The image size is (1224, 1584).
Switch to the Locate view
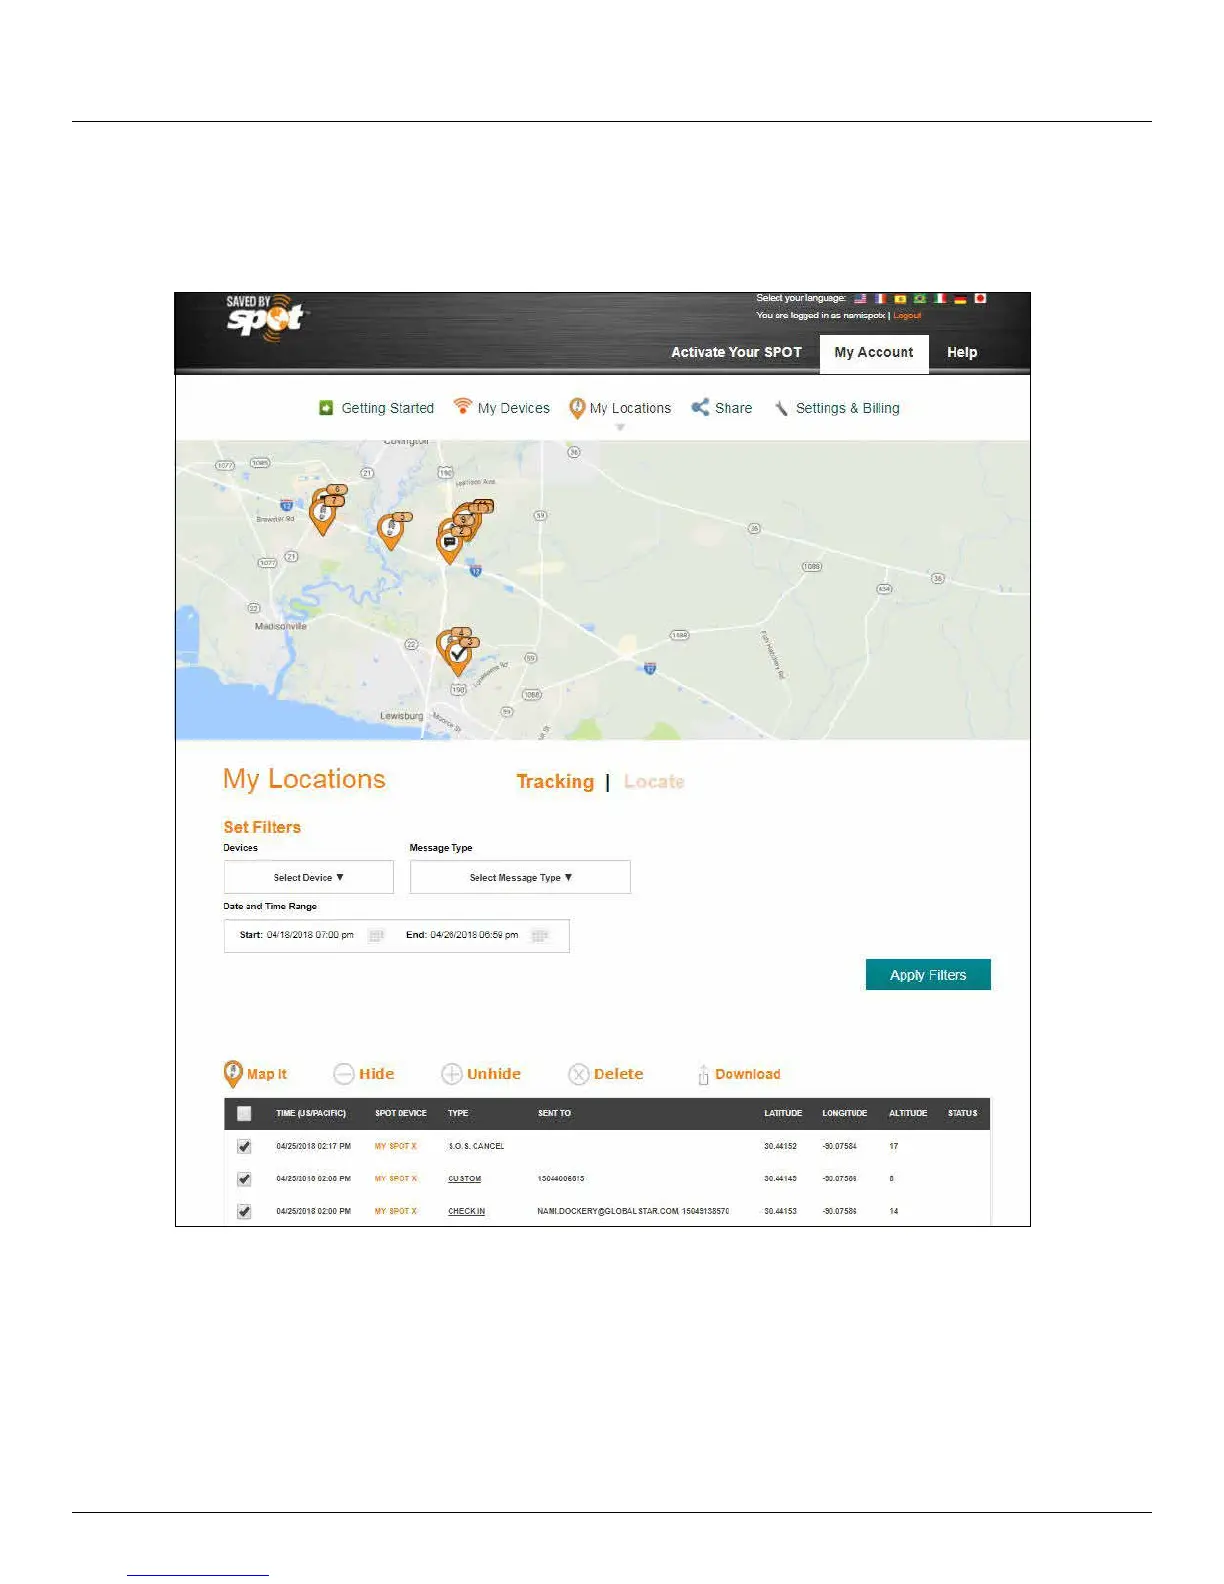tap(654, 782)
